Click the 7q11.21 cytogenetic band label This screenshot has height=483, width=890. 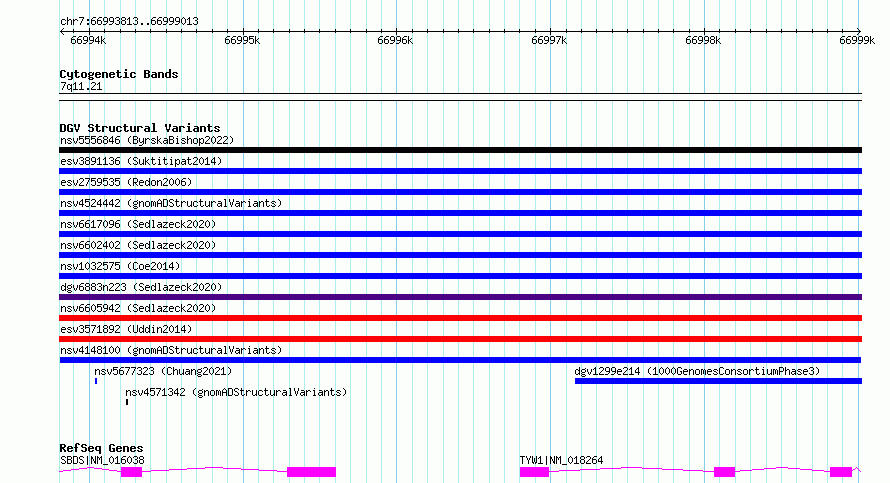81,86
